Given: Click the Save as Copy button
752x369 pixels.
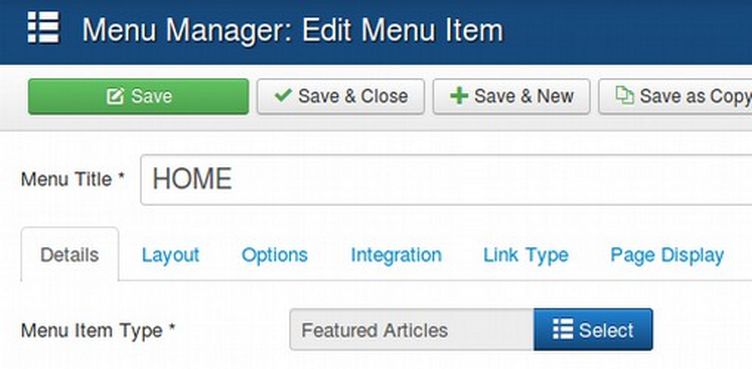Looking at the screenshot, I should coord(675,96).
